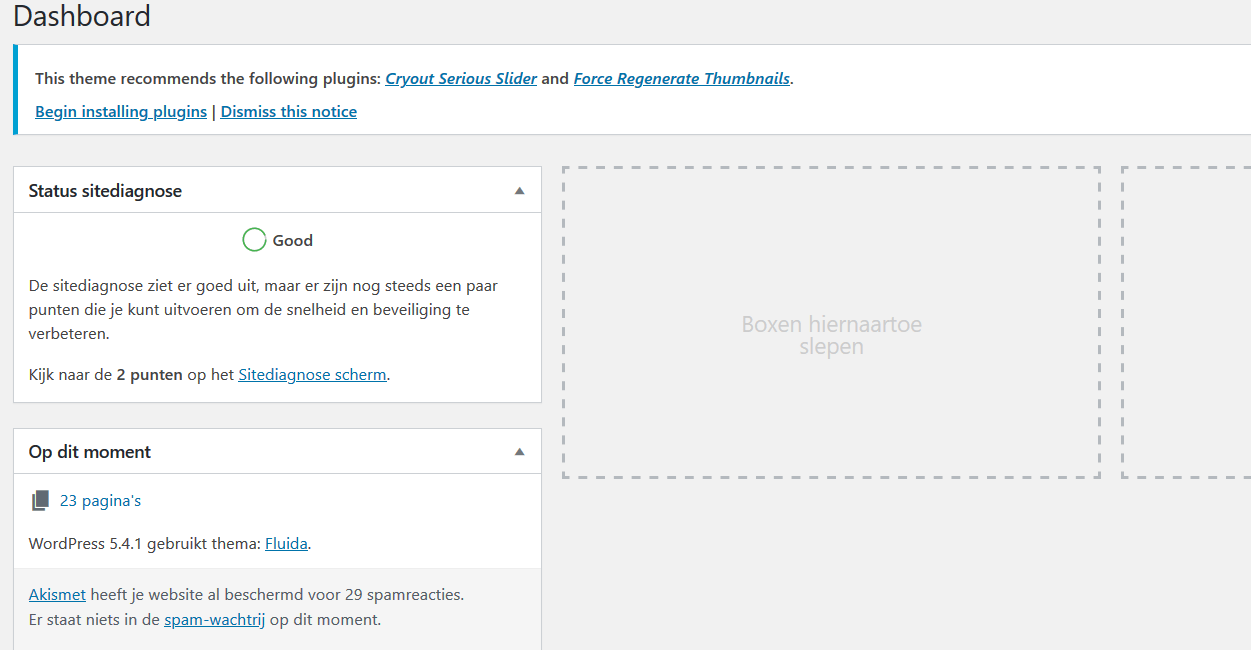Click the Good status label
Viewport: 1251px width, 650px height.
(293, 240)
